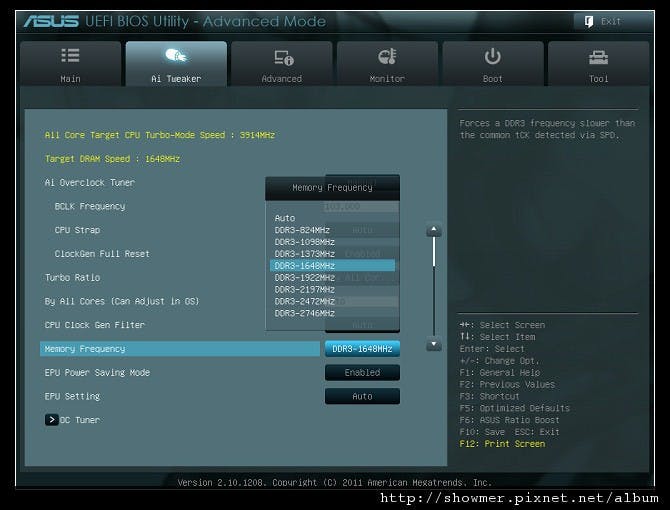Choose DDR3-1373MHz memory frequency
The height and width of the screenshot is (510, 670).
tap(305, 254)
